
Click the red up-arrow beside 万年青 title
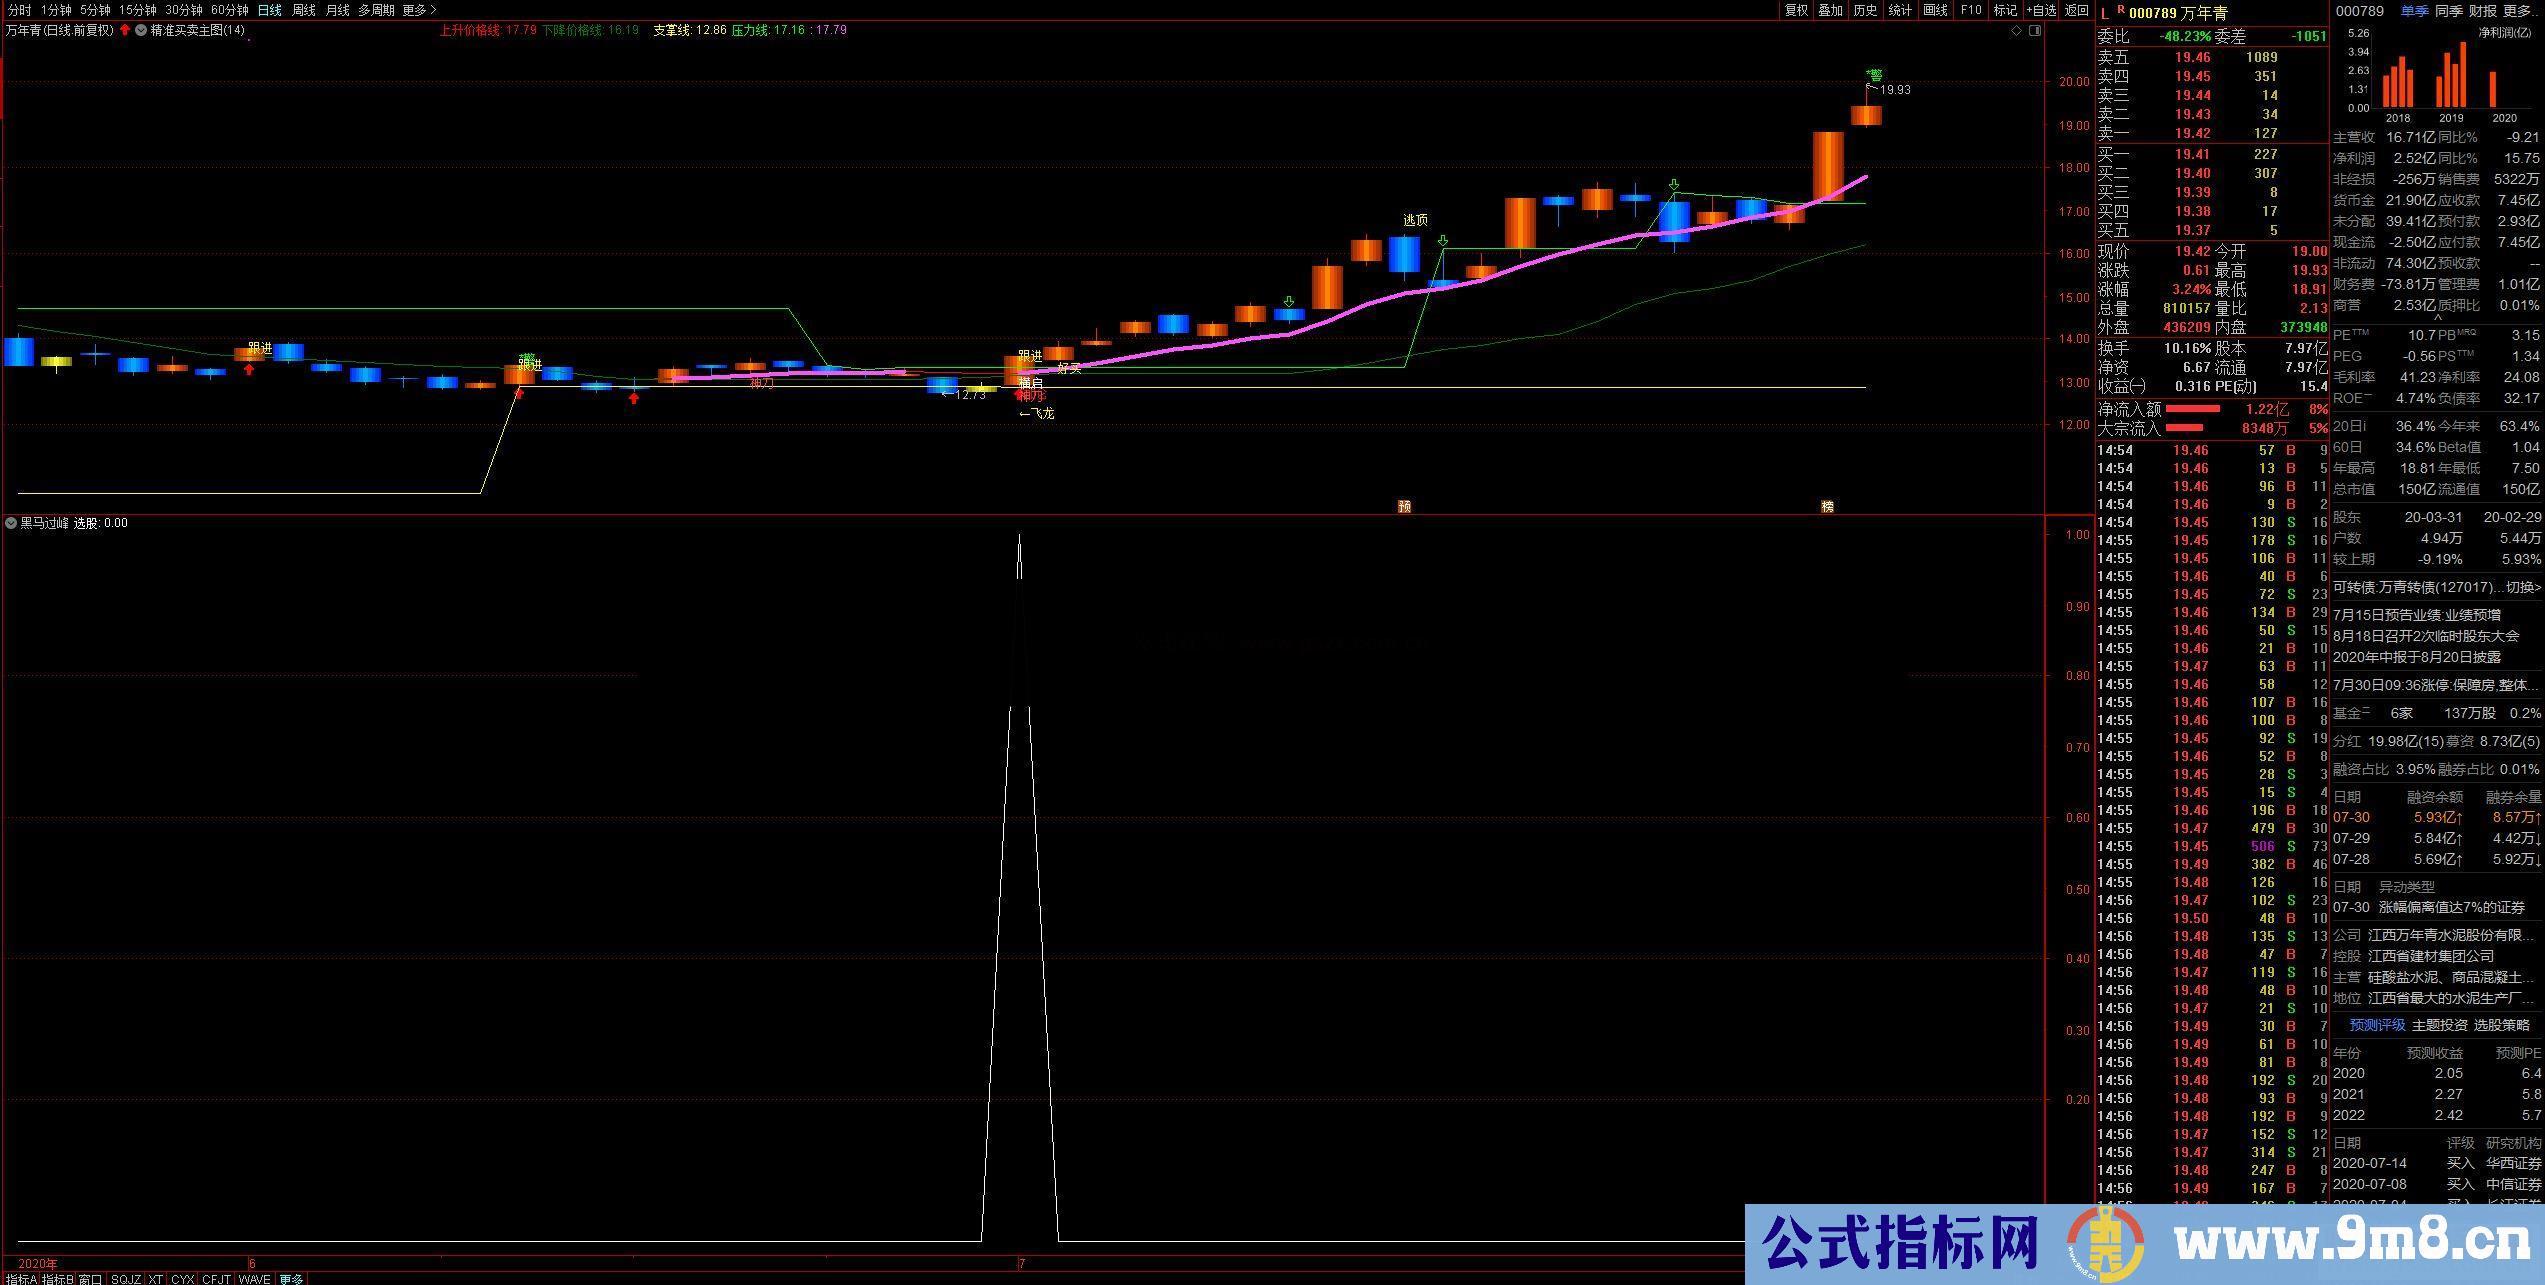tap(124, 30)
